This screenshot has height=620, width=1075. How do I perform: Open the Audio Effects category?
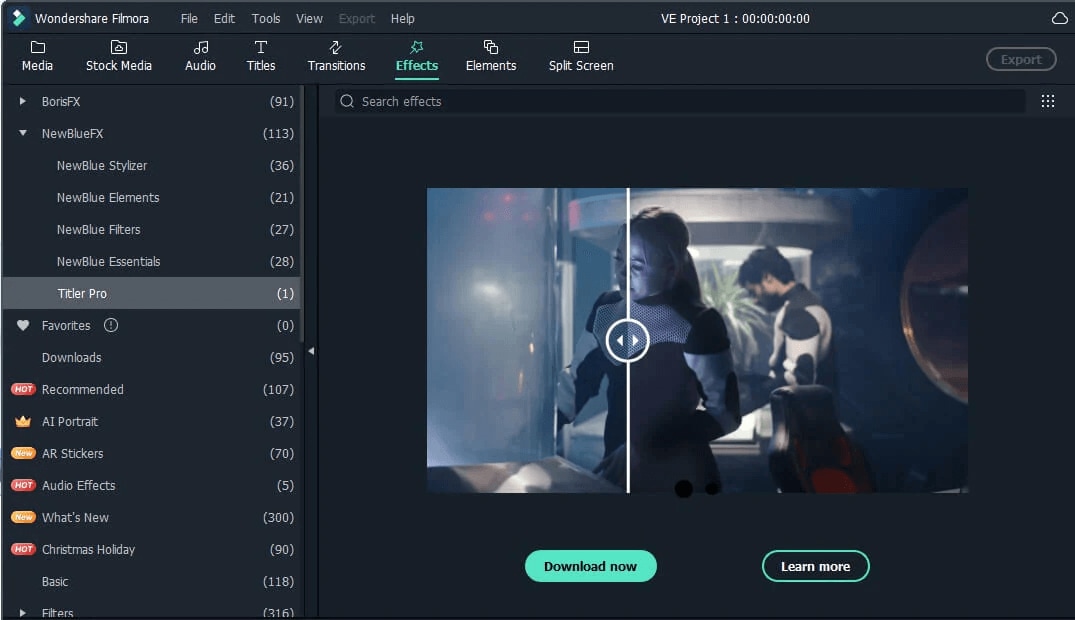point(151,486)
